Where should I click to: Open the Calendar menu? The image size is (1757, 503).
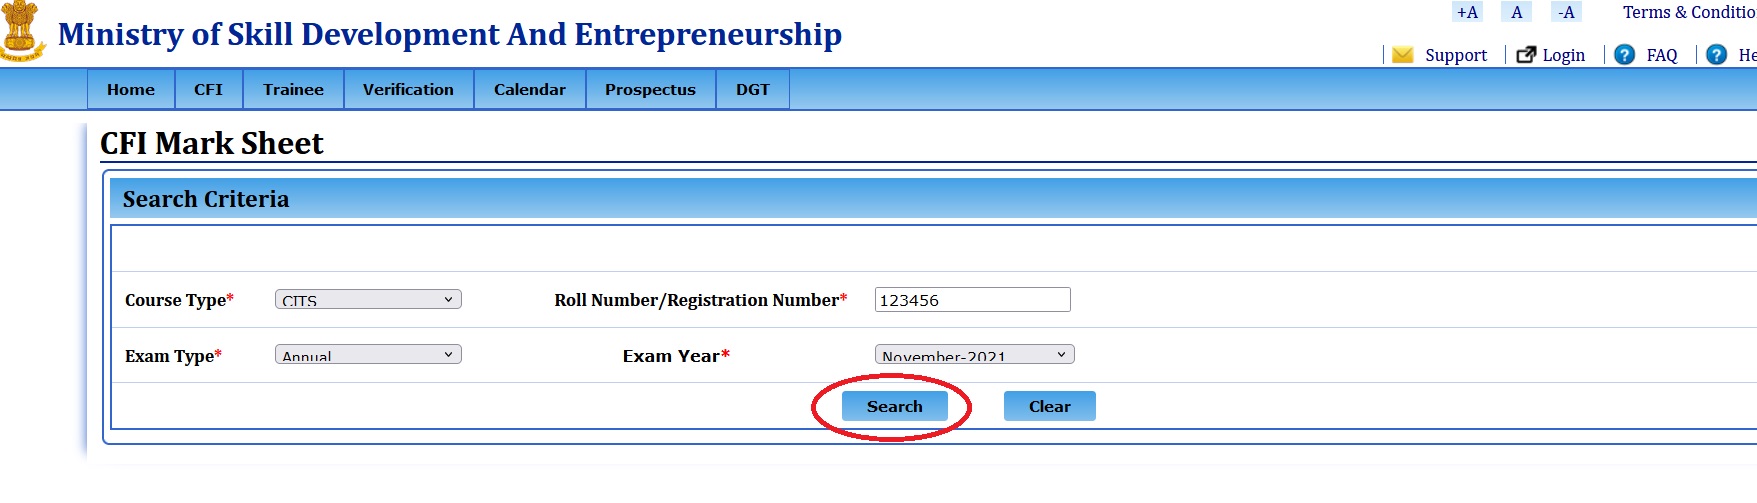click(529, 89)
